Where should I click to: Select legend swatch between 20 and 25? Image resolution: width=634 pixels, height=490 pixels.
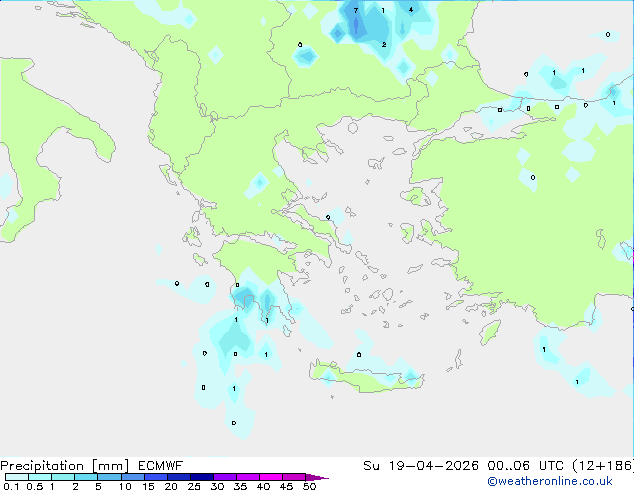[x=178, y=477]
